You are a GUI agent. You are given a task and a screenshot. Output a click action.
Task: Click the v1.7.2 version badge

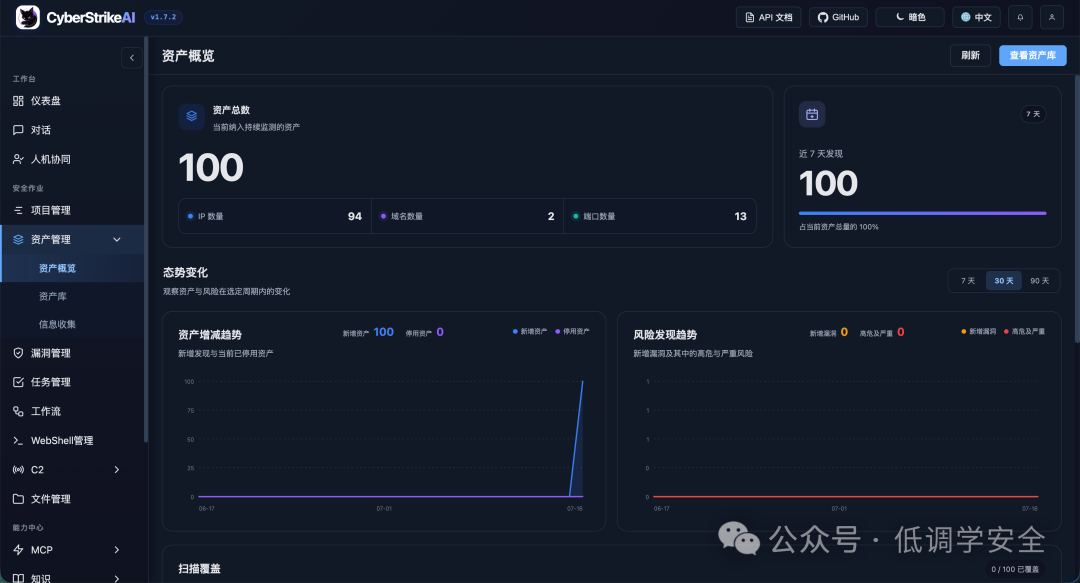click(x=163, y=17)
